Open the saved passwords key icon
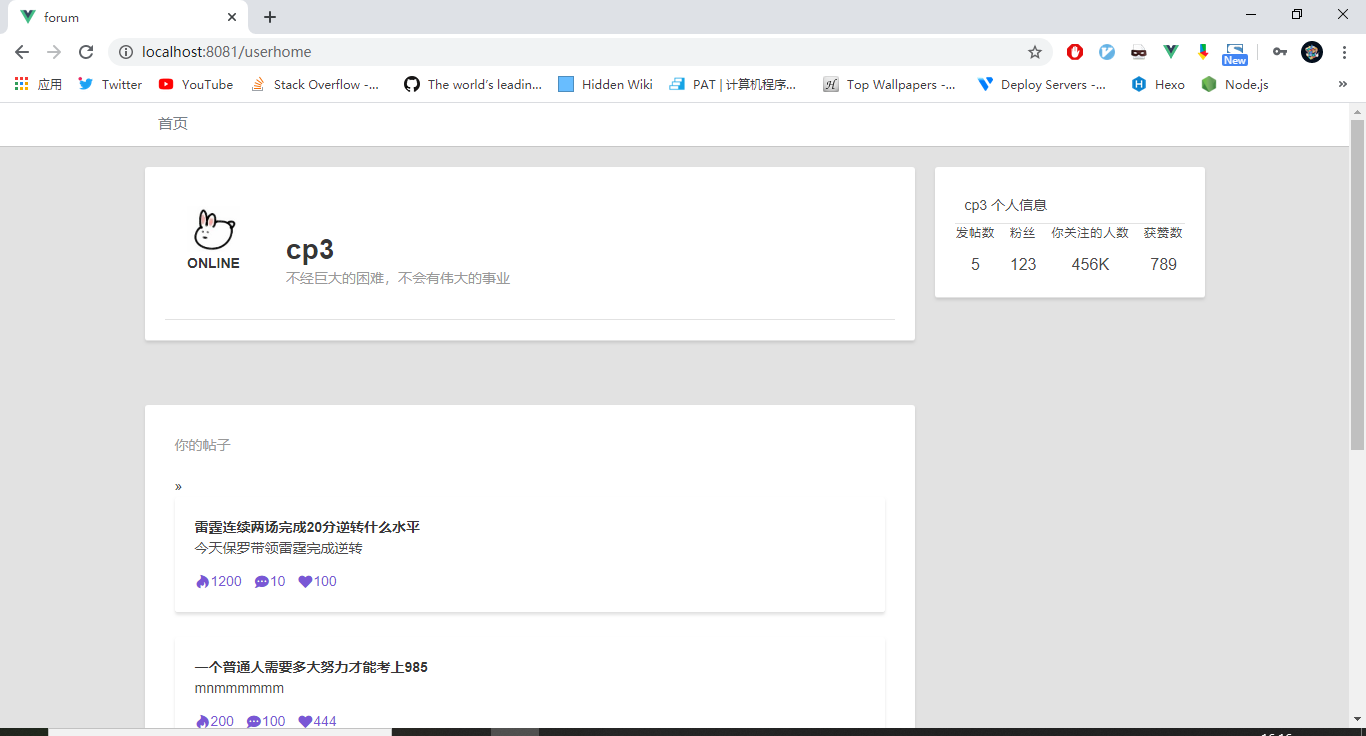Screen dimensions: 1366x736 click(1280, 52)
